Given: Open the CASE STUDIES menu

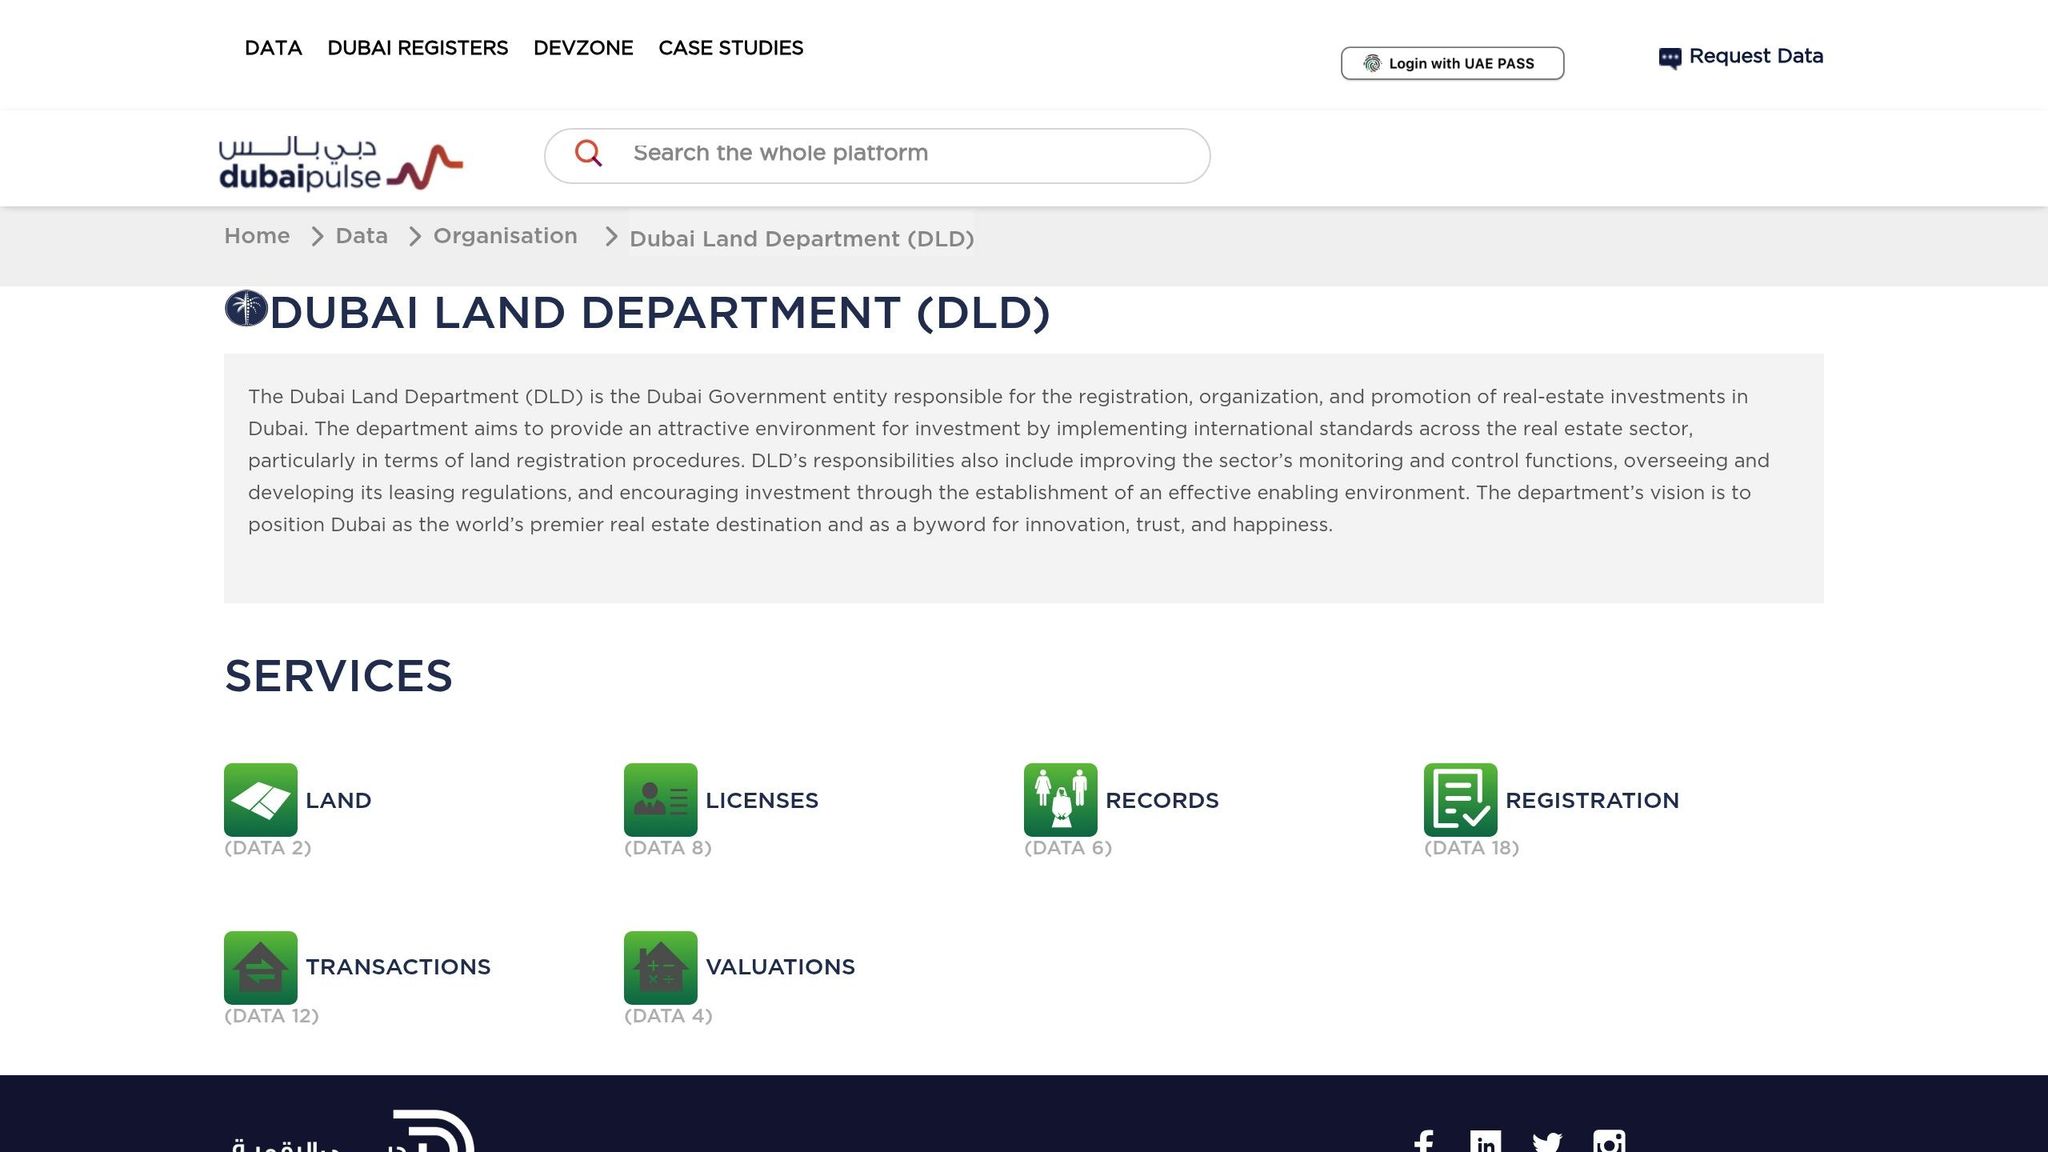Looking at the screenshot, I should [x=731, y=48].
